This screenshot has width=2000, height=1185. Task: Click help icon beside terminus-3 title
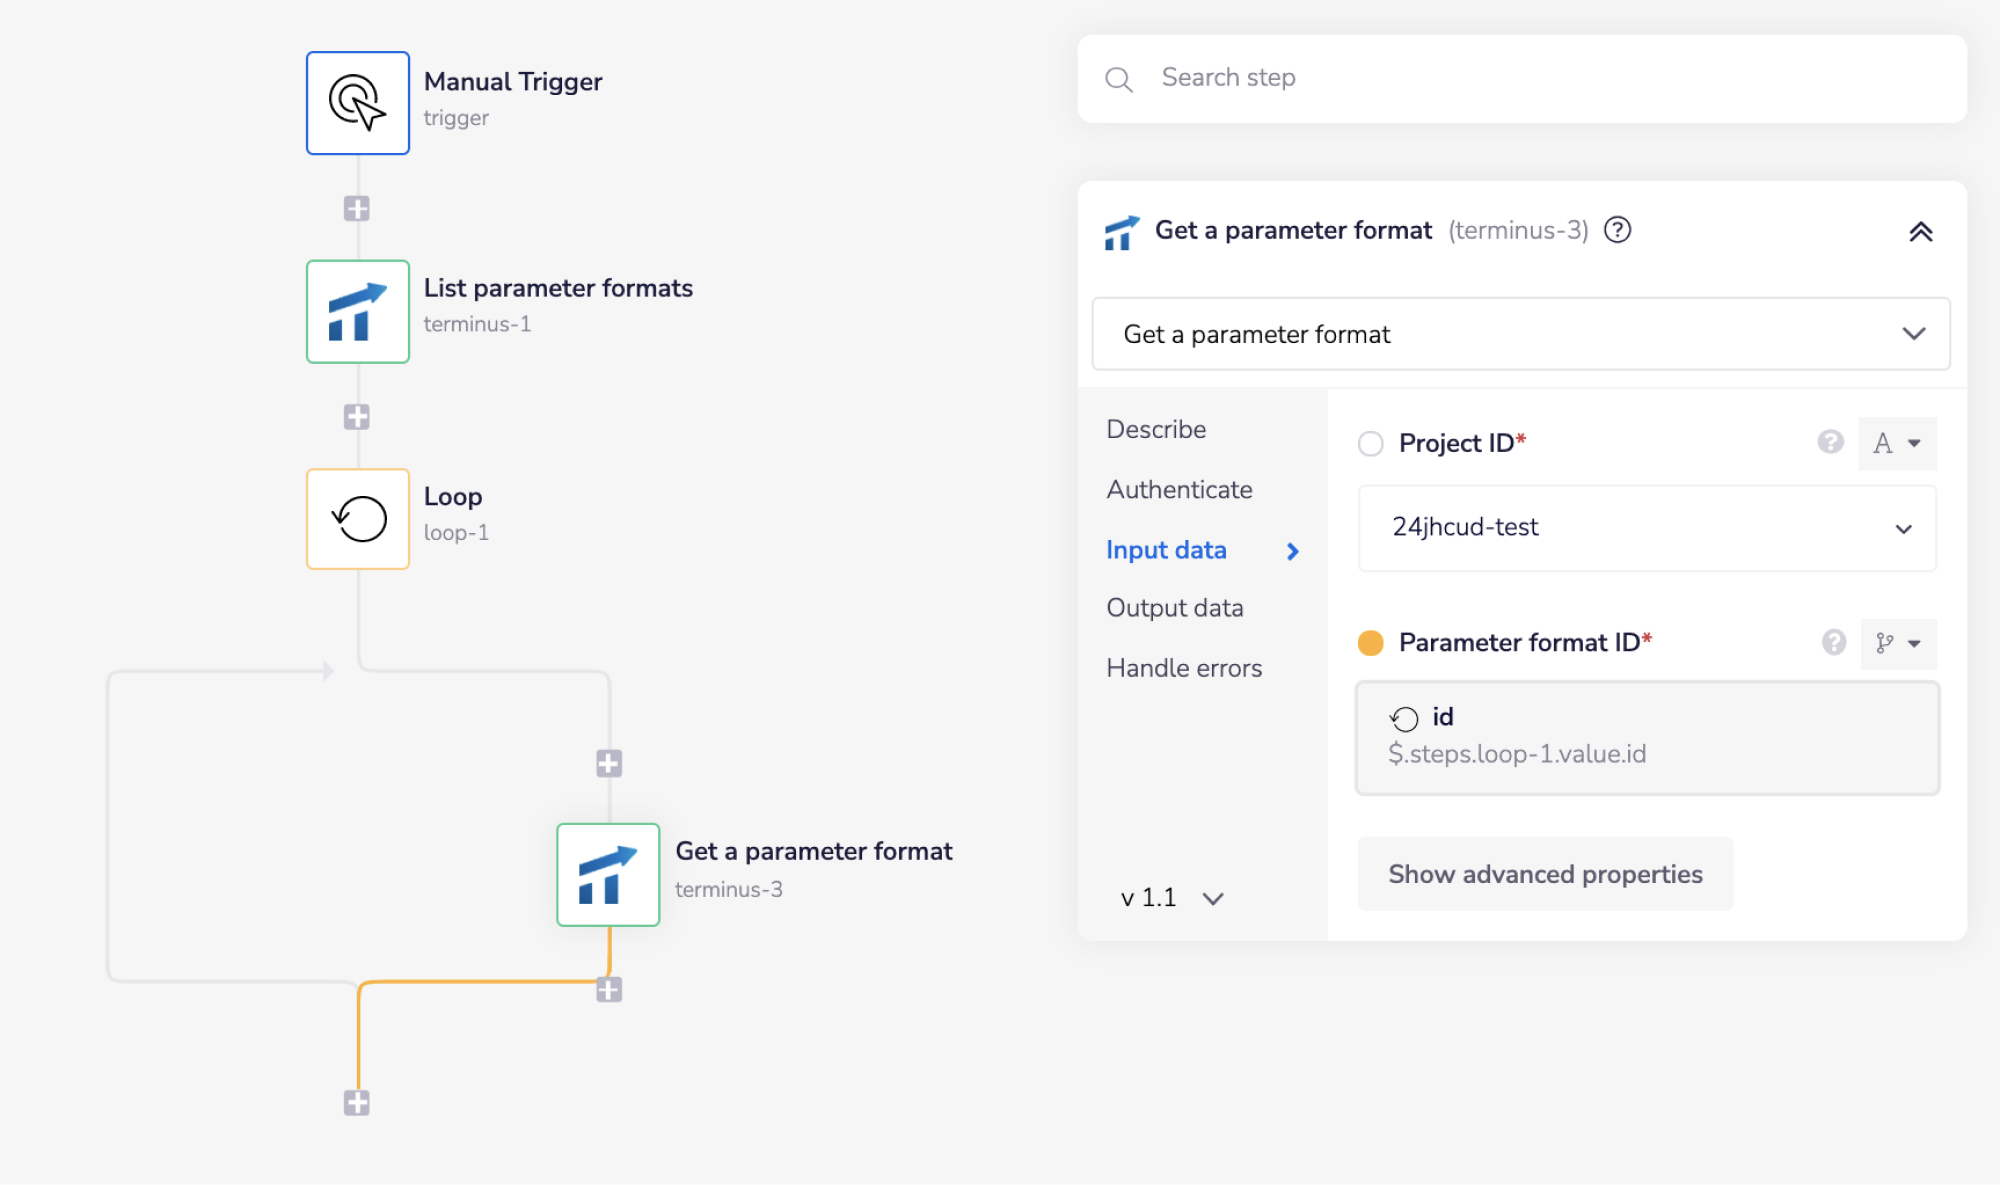(1617, 231)
